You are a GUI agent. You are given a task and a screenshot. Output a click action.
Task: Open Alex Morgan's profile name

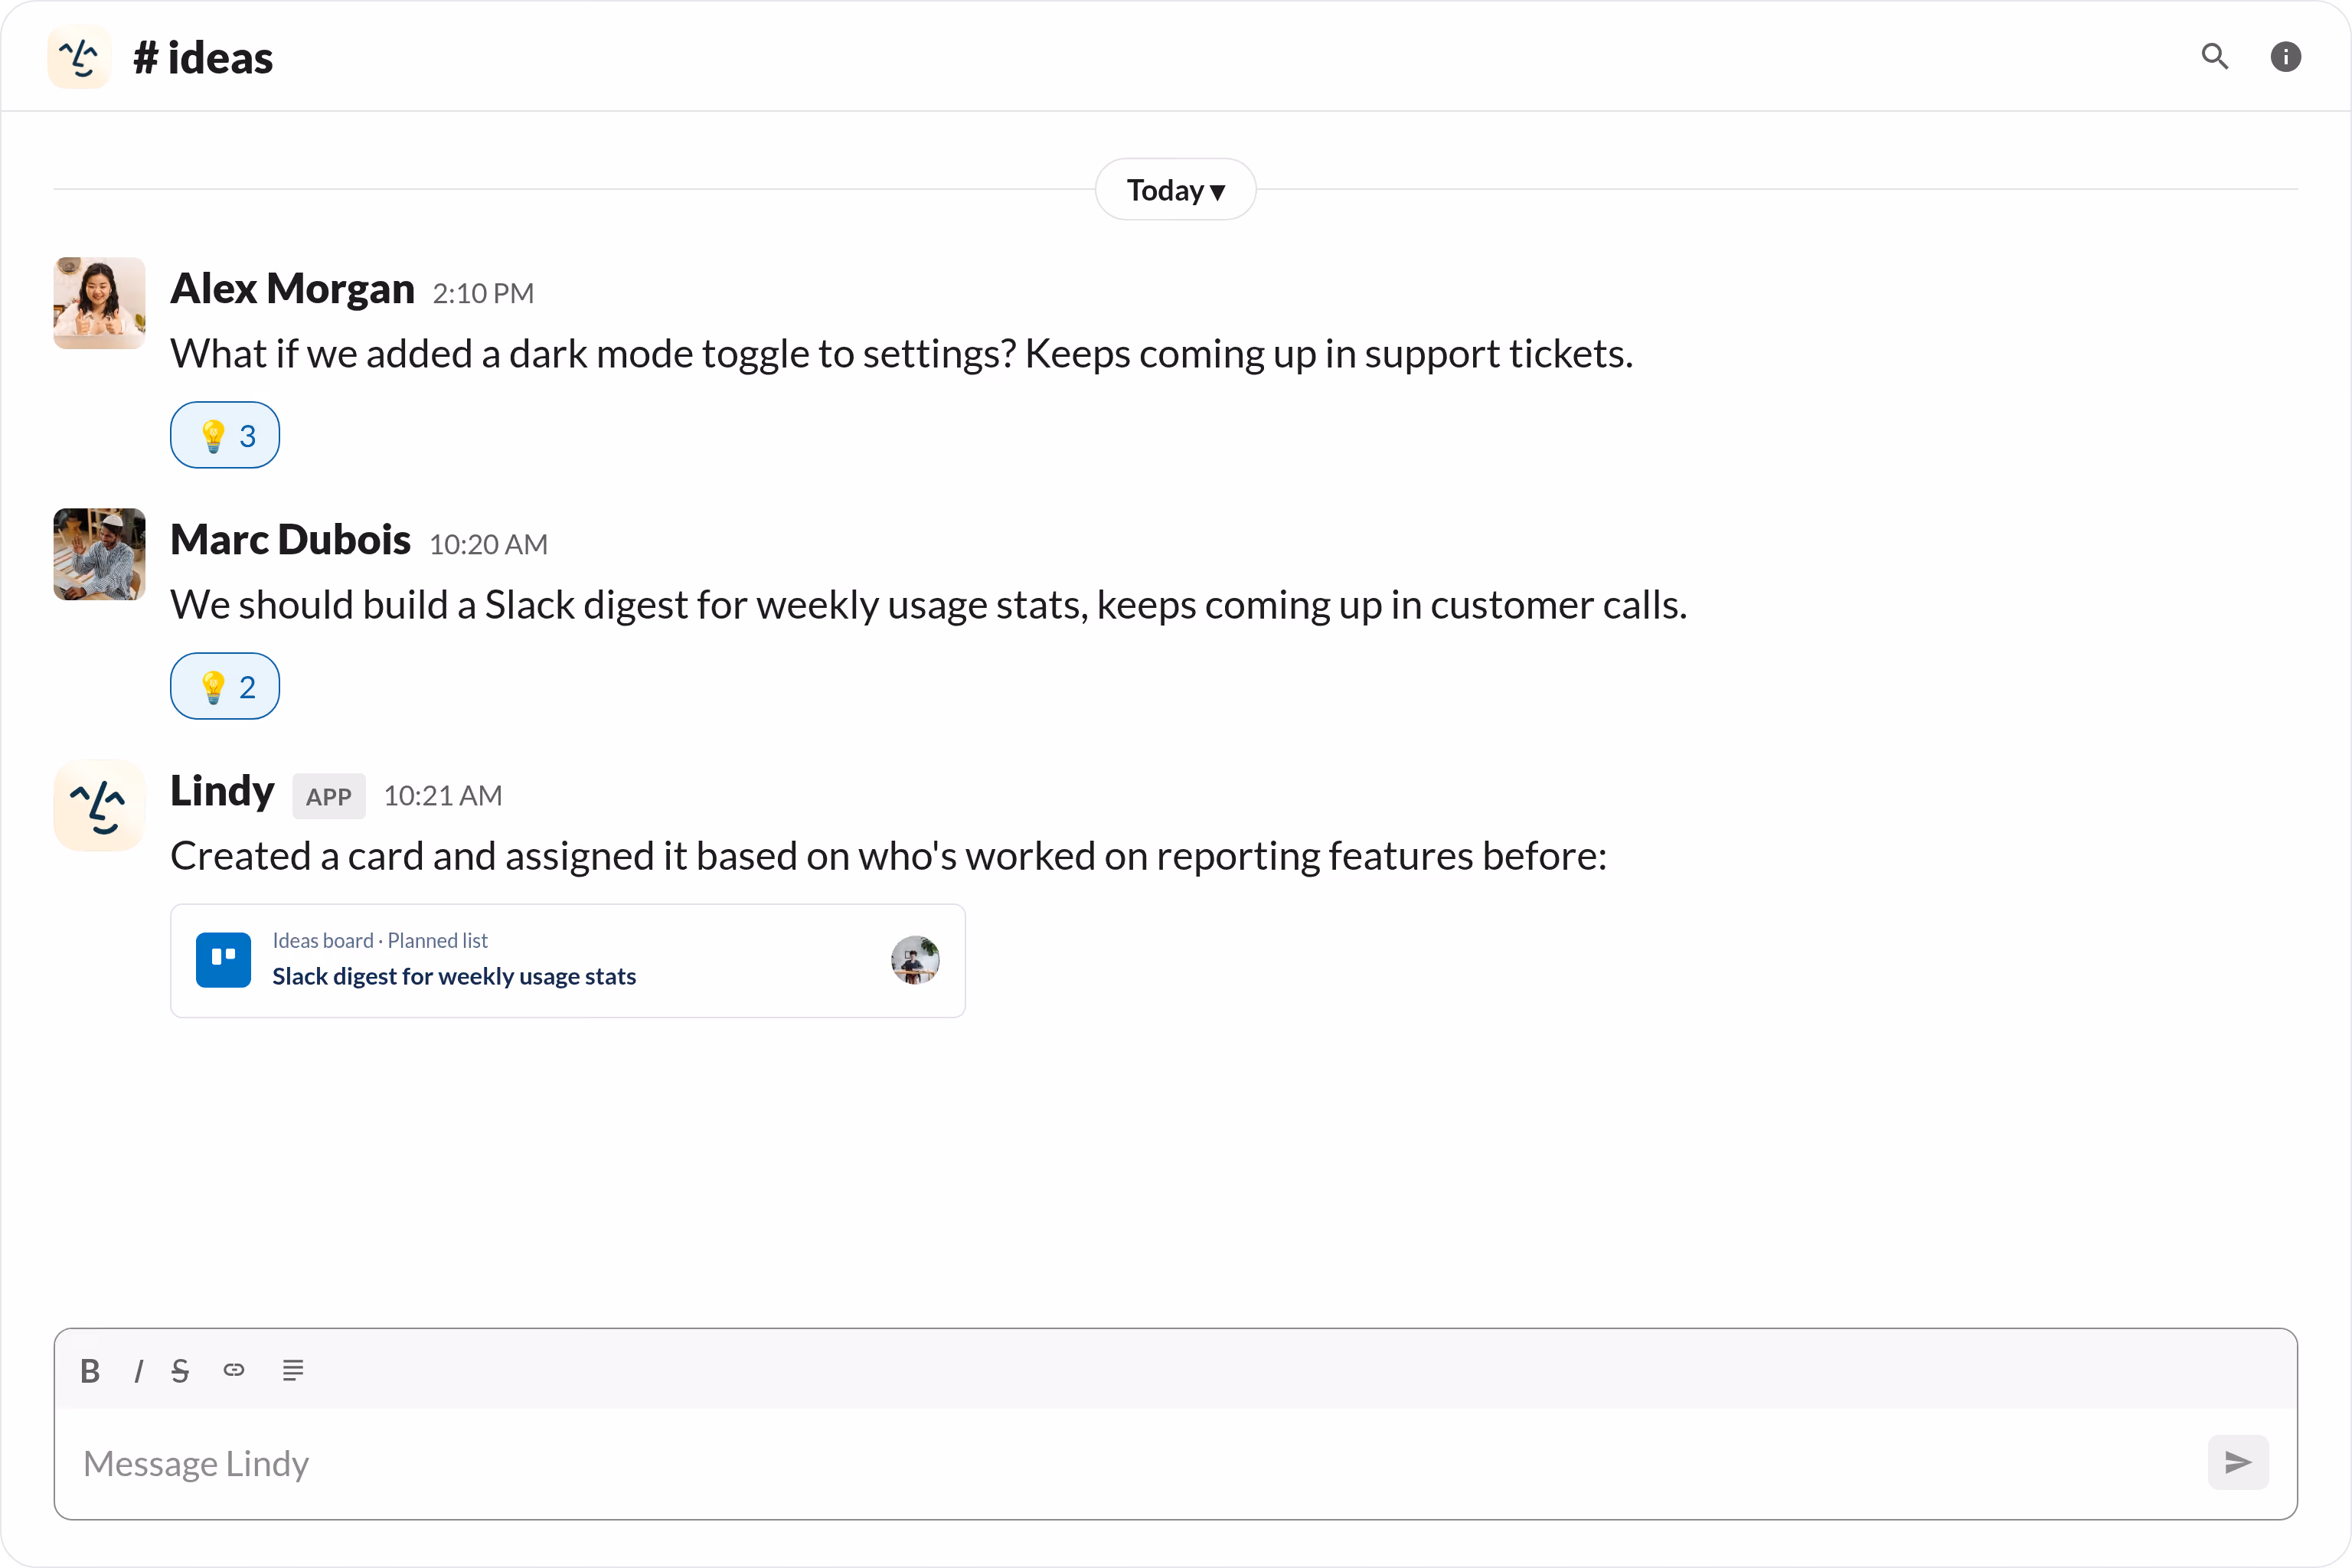coord(292,288)
